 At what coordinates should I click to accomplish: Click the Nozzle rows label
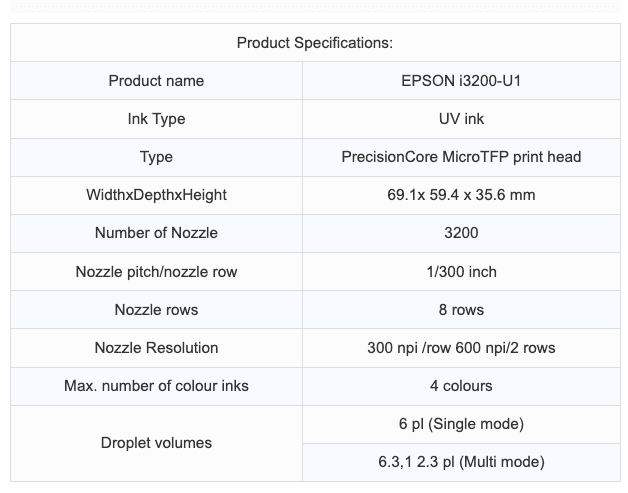pos(156,310)
